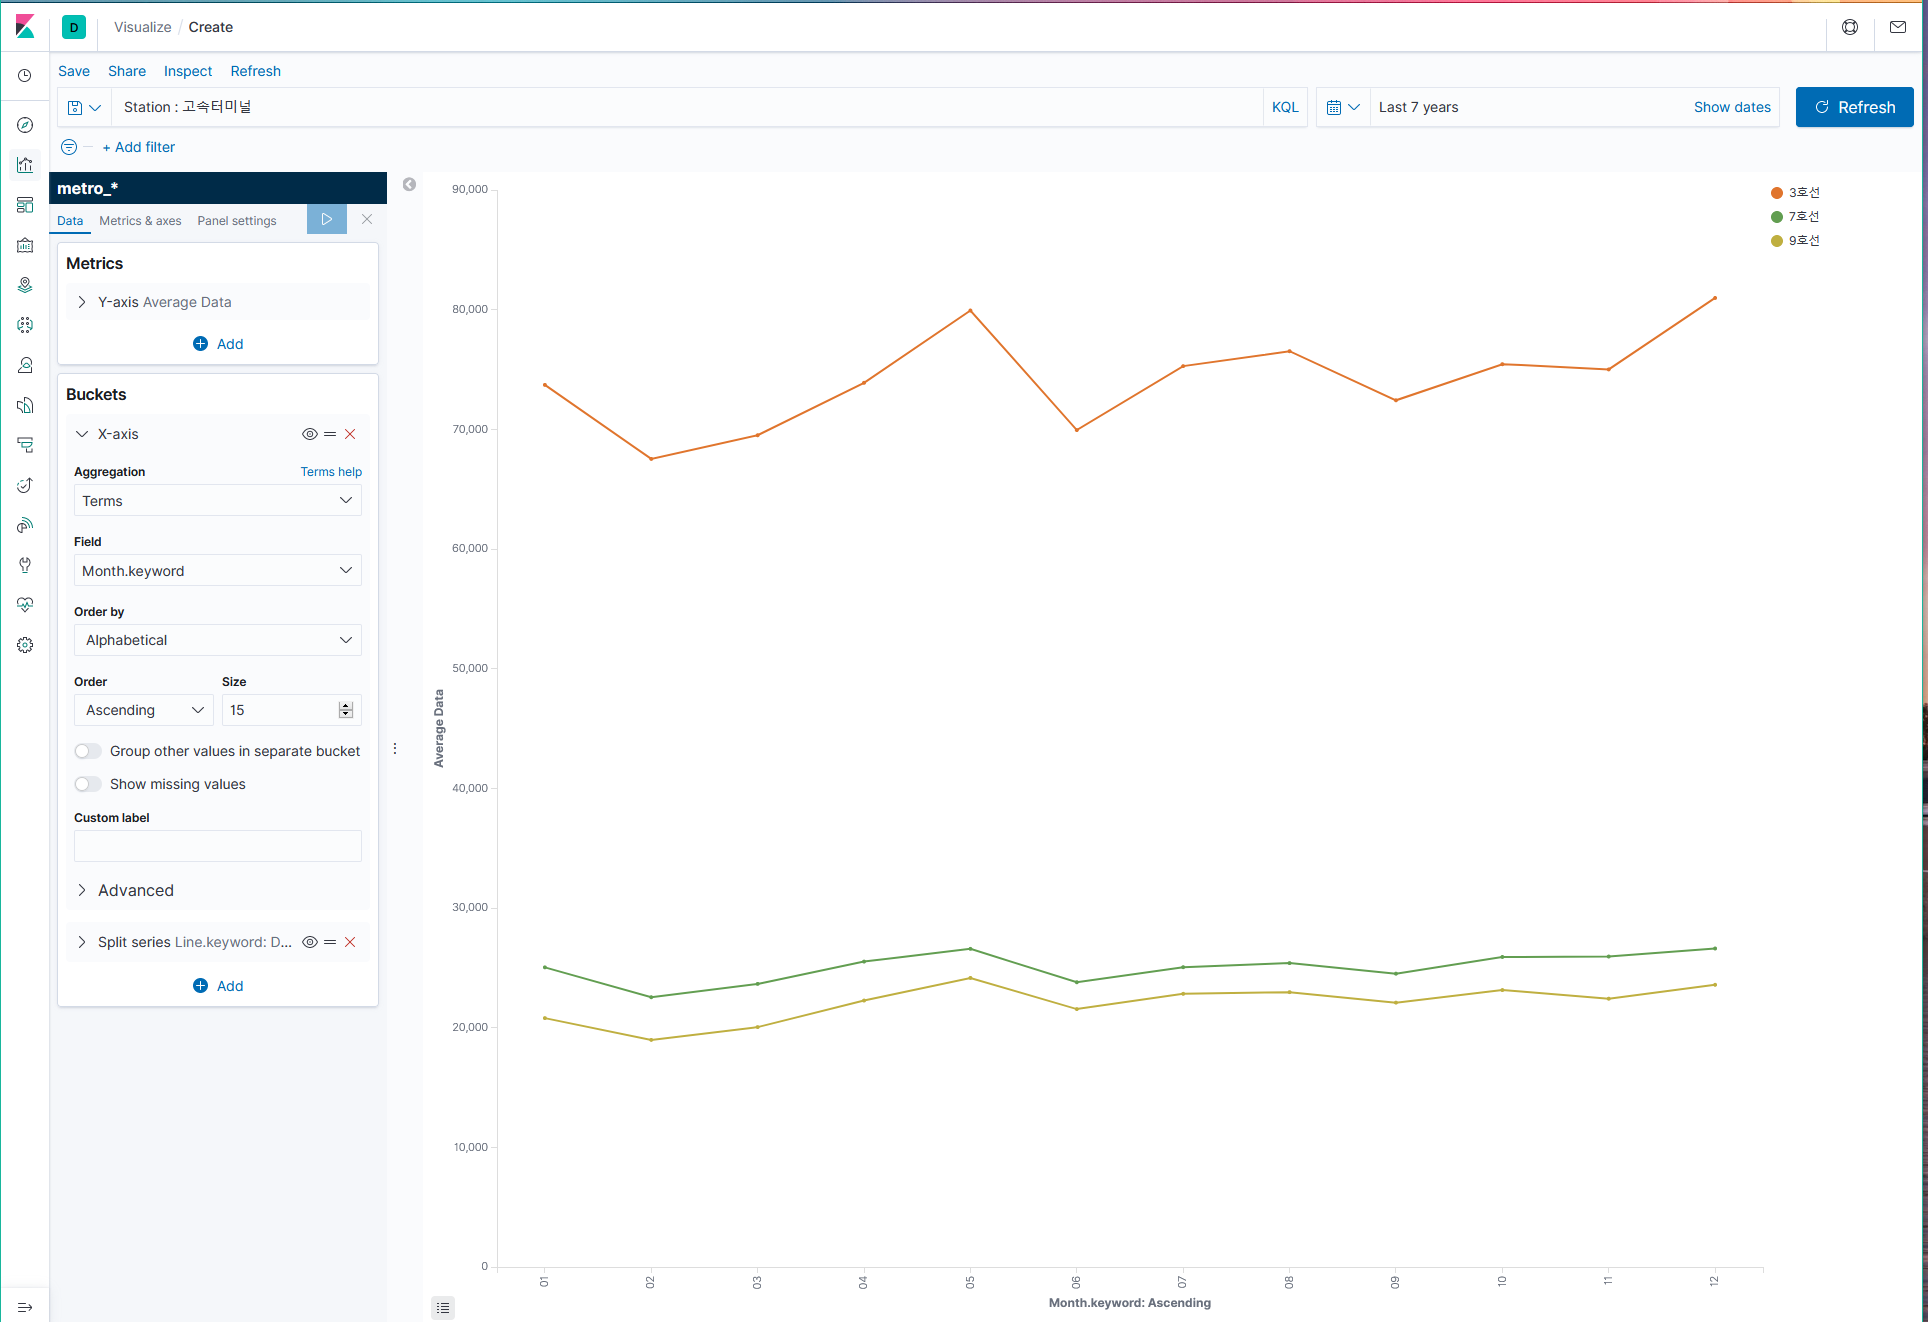This screenshot has height=1322, width=1928.
Task: Click Show dates link
Action: click(x=1731, y=107)
